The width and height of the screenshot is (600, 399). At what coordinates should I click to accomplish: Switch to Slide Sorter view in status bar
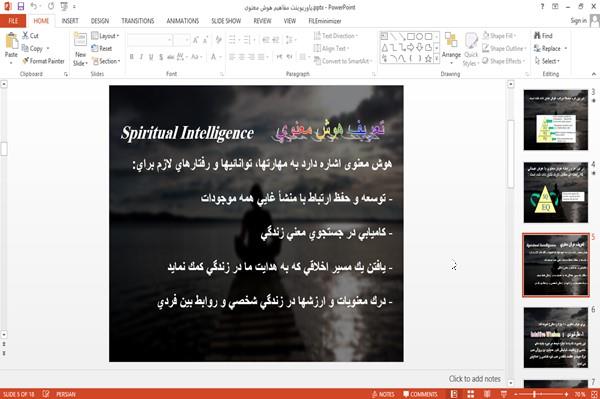[x=471, y=394]
